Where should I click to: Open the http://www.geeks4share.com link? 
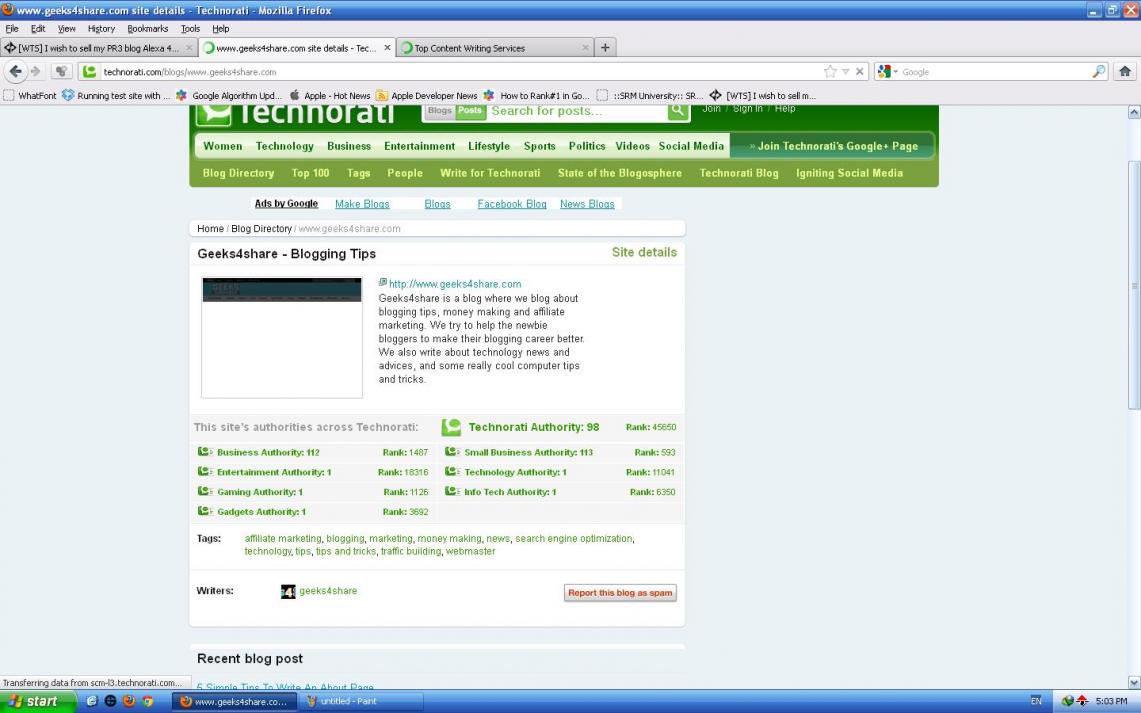click(455, 284)
